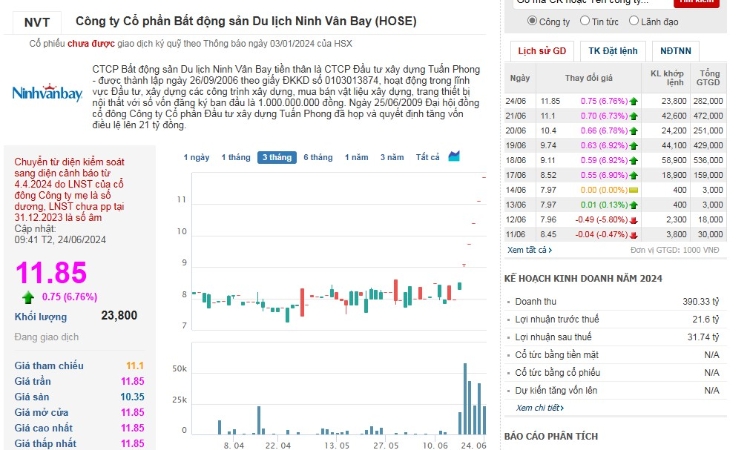Click the Giá tham chiếu label

[x=49, y=365]
